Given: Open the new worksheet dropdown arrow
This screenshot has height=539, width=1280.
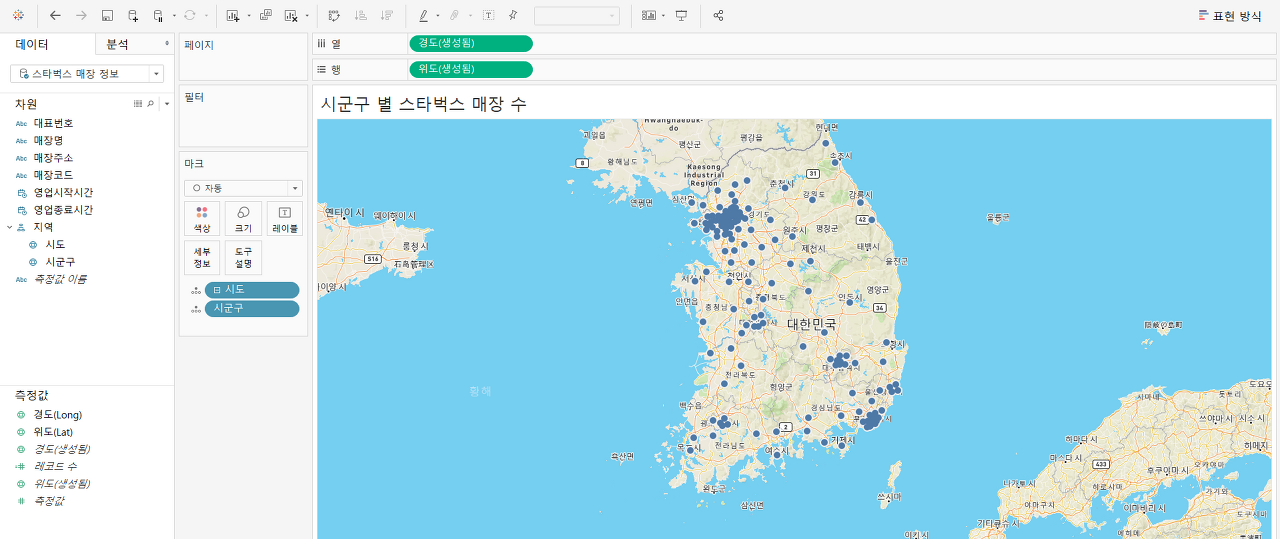Looking at the screenshot, I should click(x=247, y=16).
